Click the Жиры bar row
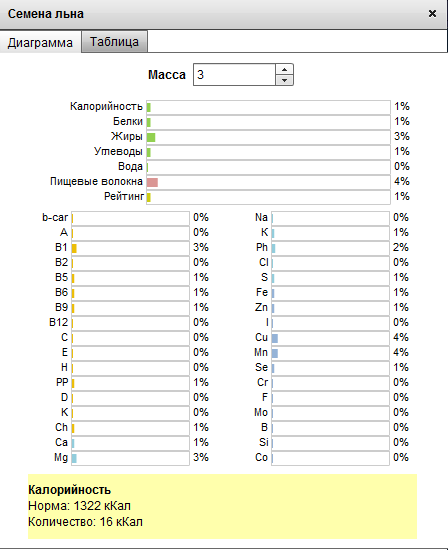The image size is (448, 550). coord(268,137)
